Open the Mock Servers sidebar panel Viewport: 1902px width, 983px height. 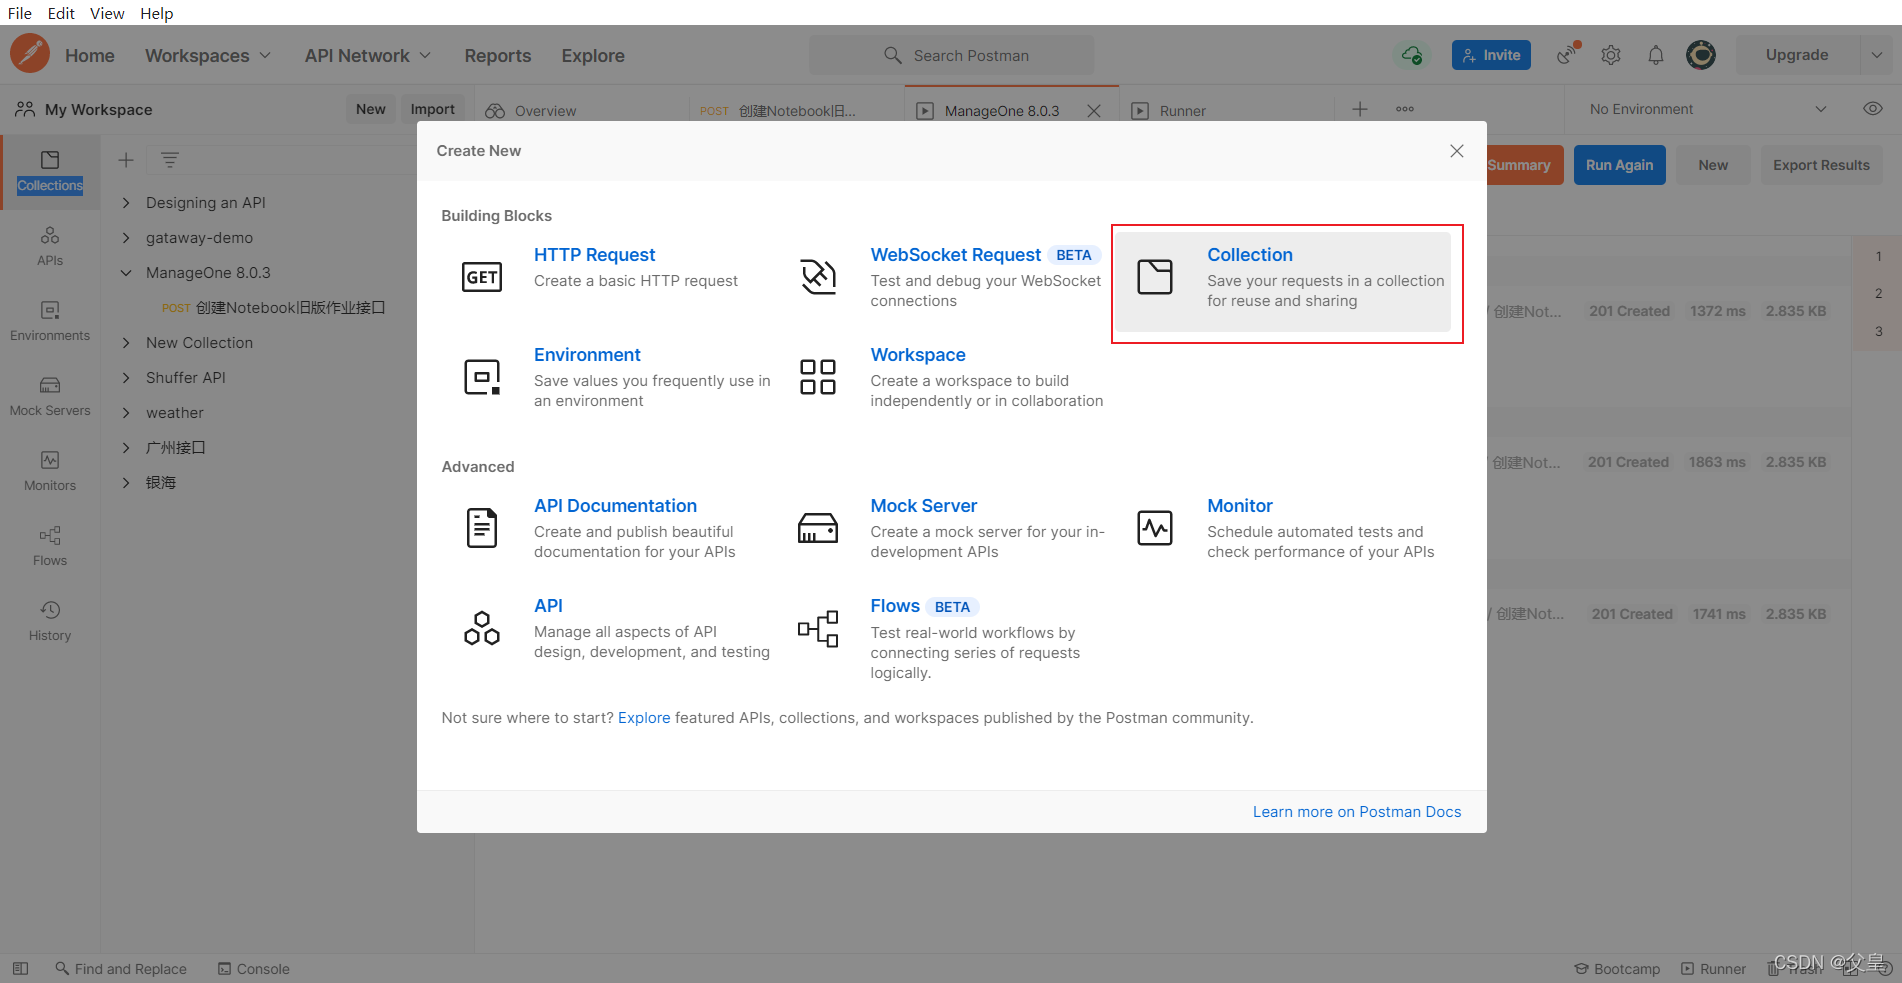[x=50, y=397]
